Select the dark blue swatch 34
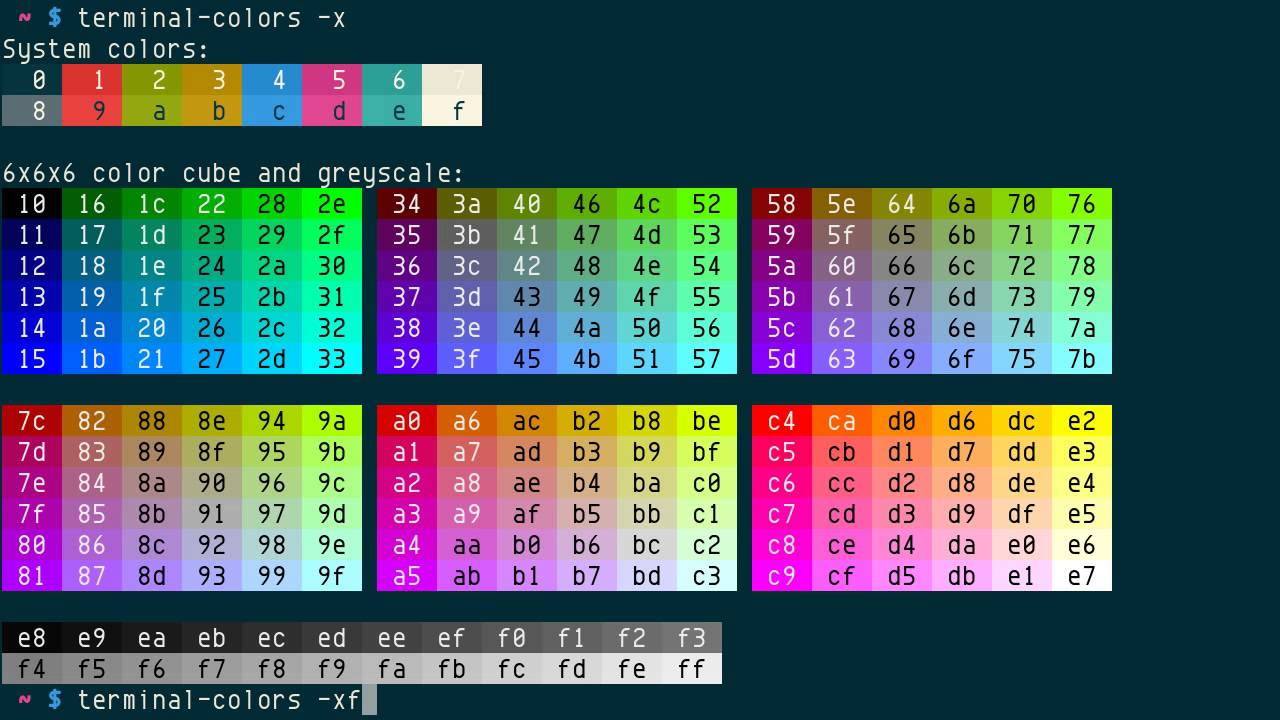 click(406, 204)
